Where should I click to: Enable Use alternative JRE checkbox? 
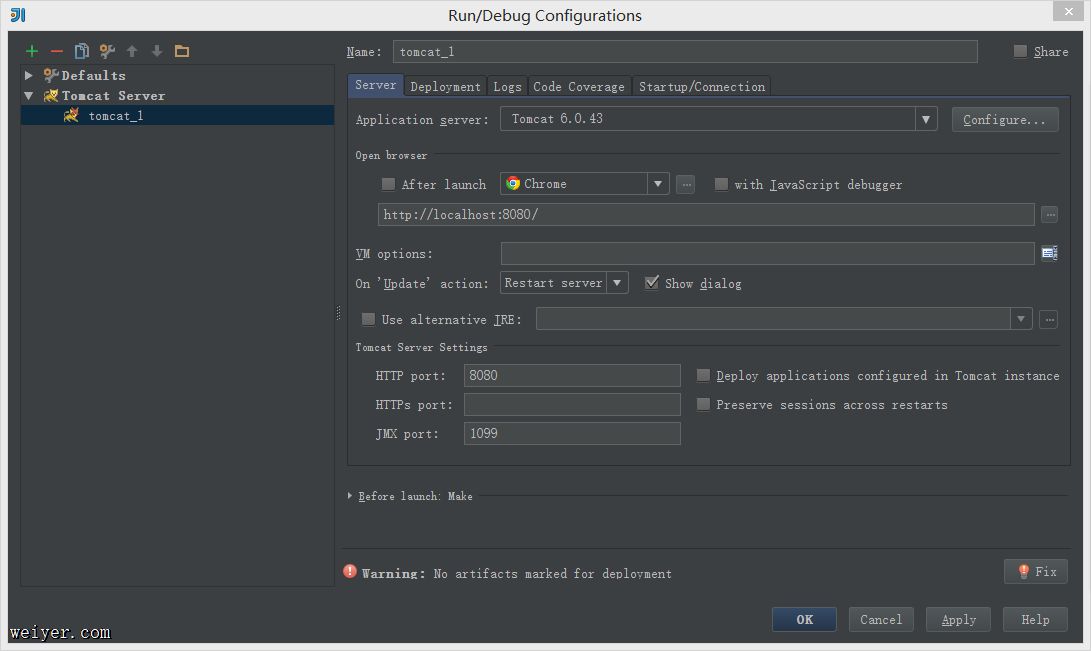coord(368,319)
